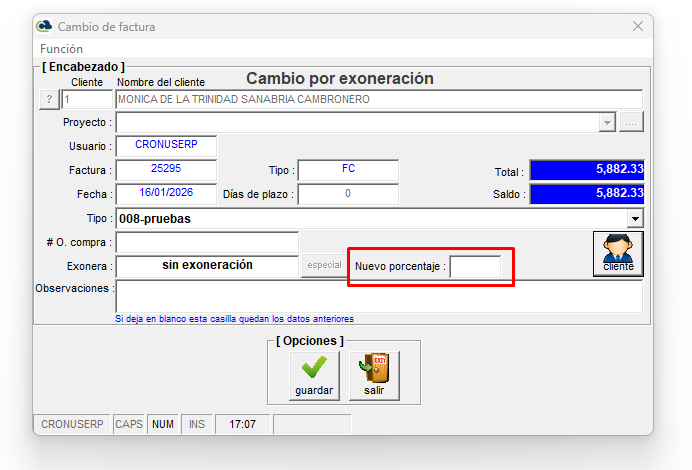
Task: Click the CAPS status bar indicator
Action: (x=129, y=424)
